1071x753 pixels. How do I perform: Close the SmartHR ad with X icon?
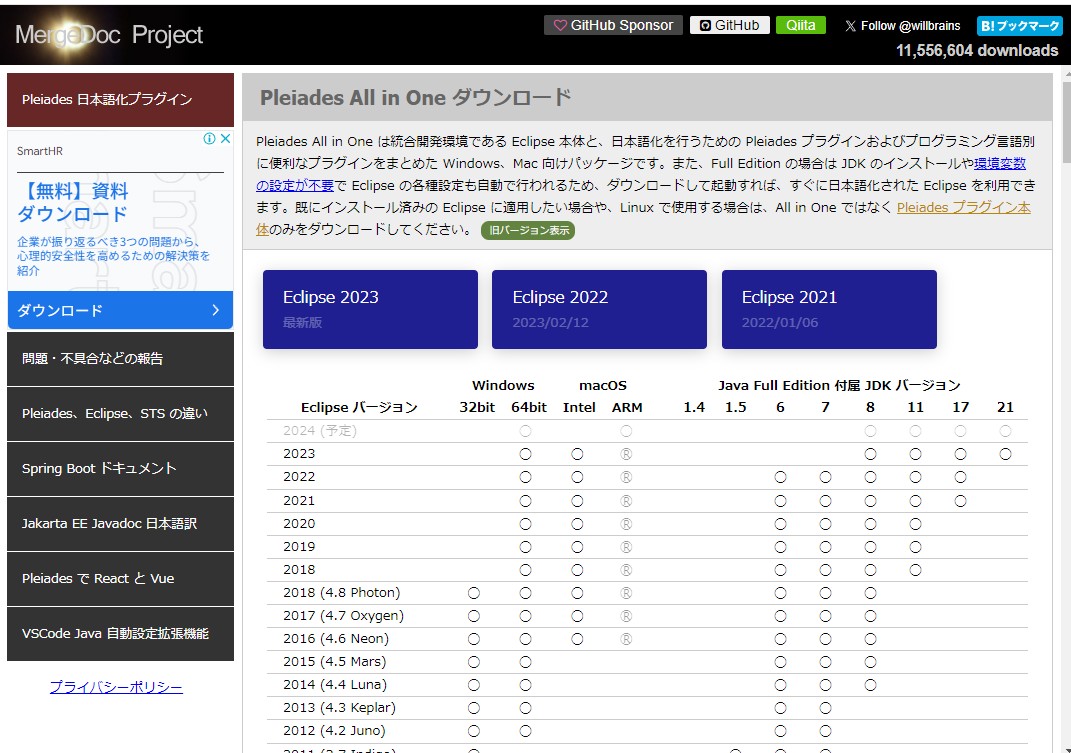pos(226,139)
